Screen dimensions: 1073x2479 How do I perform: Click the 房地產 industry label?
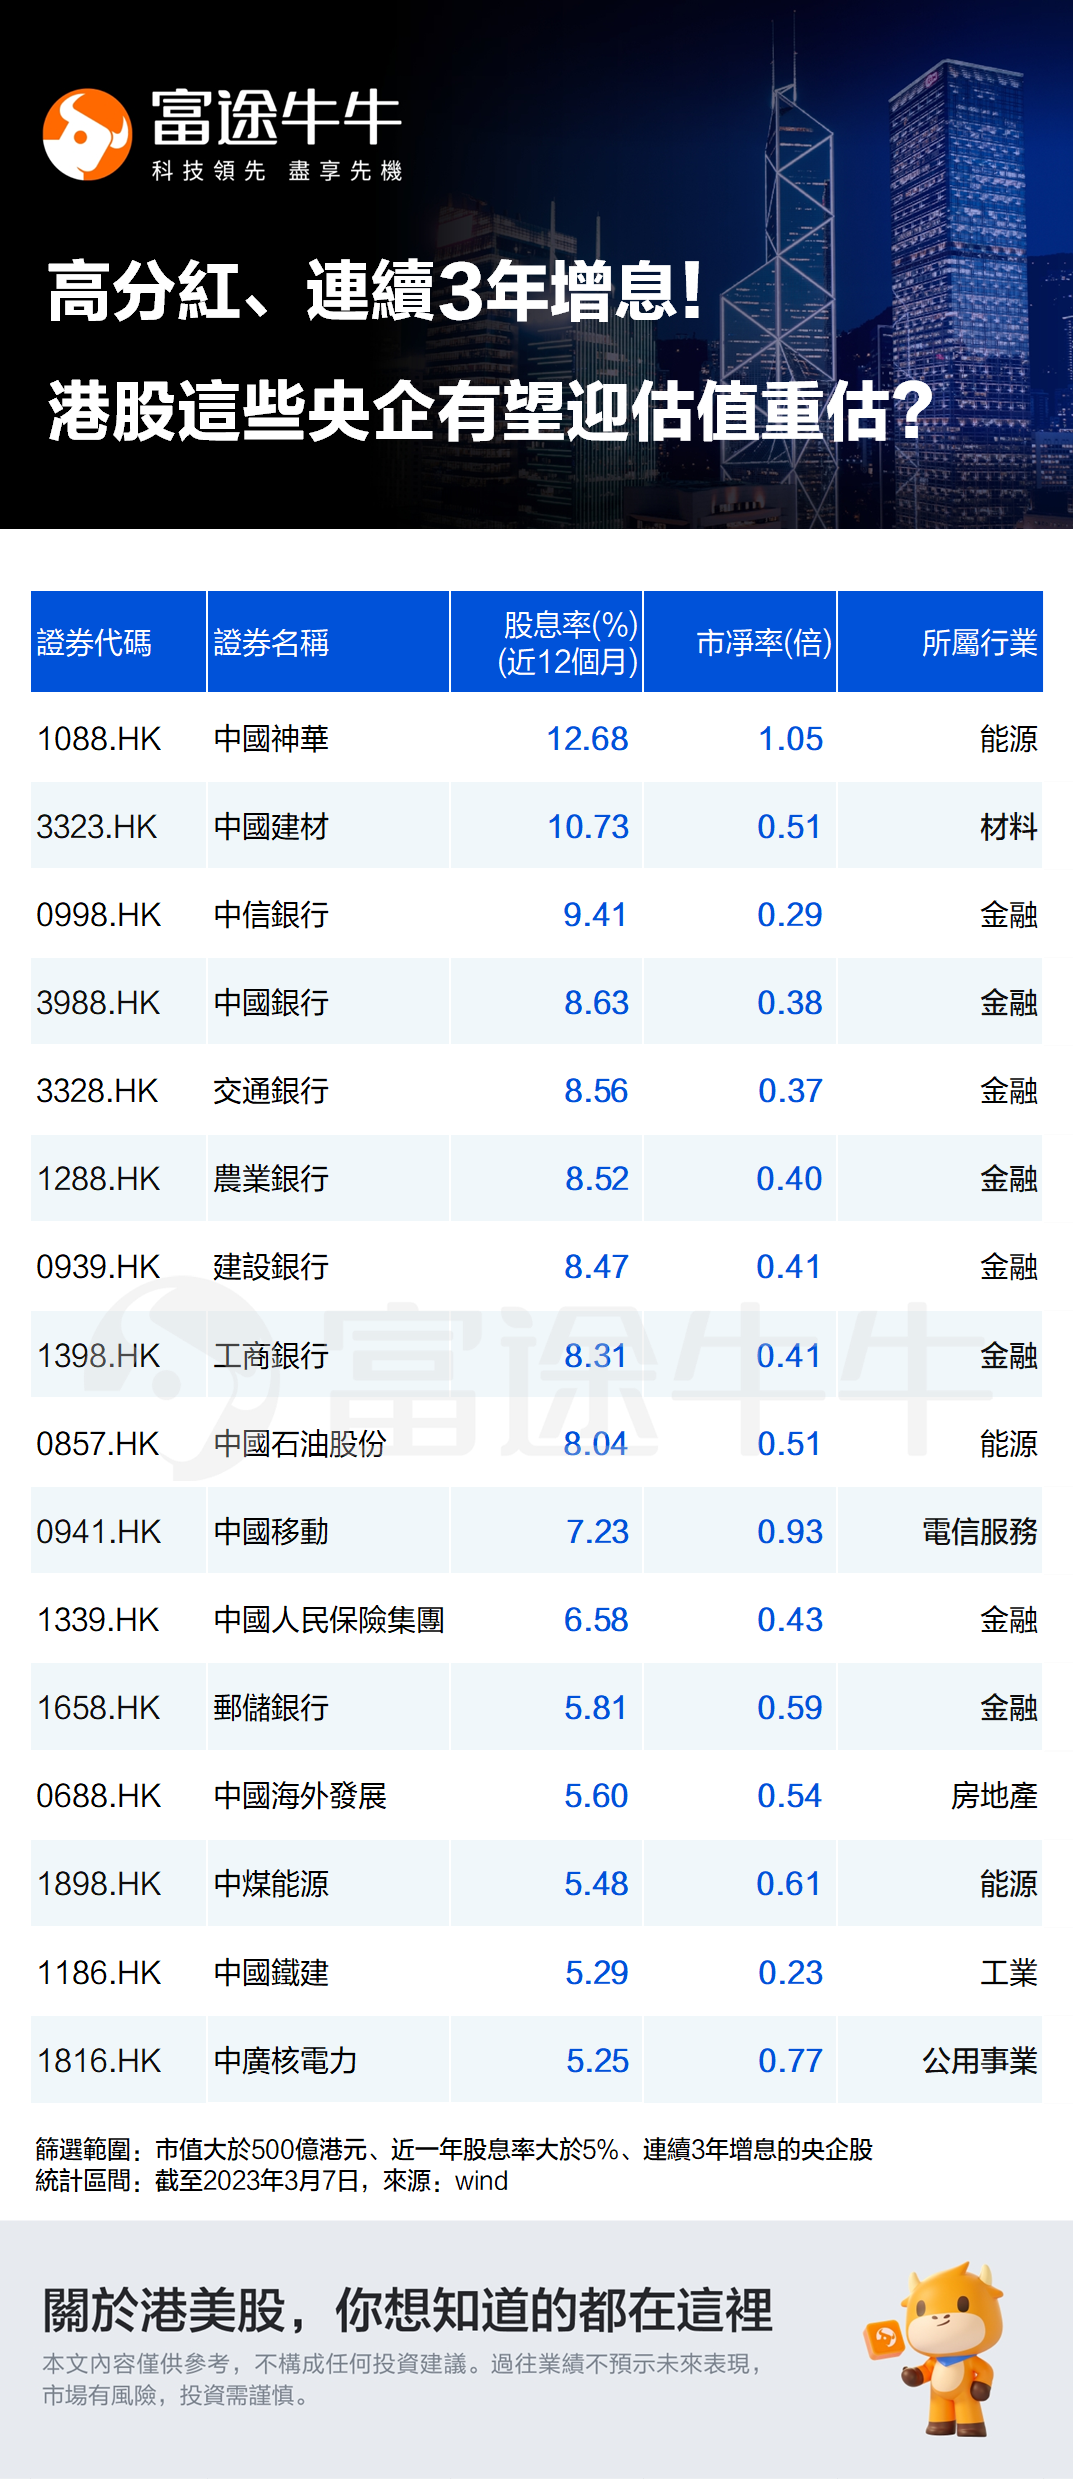993,1796
